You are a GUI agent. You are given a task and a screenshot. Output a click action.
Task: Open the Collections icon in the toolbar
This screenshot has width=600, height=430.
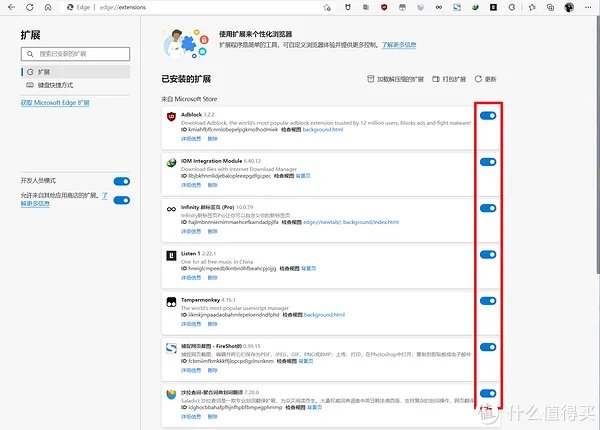[551, 7]
